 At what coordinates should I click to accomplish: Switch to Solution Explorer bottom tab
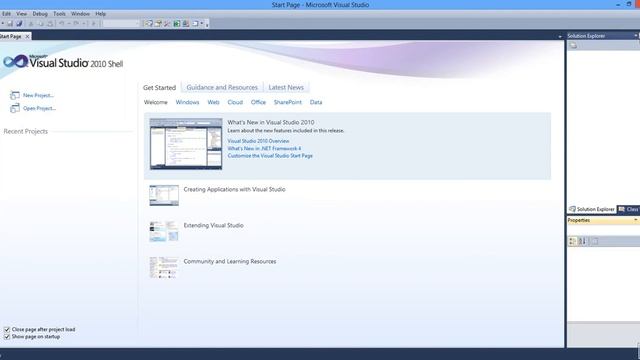coord(591,209)
